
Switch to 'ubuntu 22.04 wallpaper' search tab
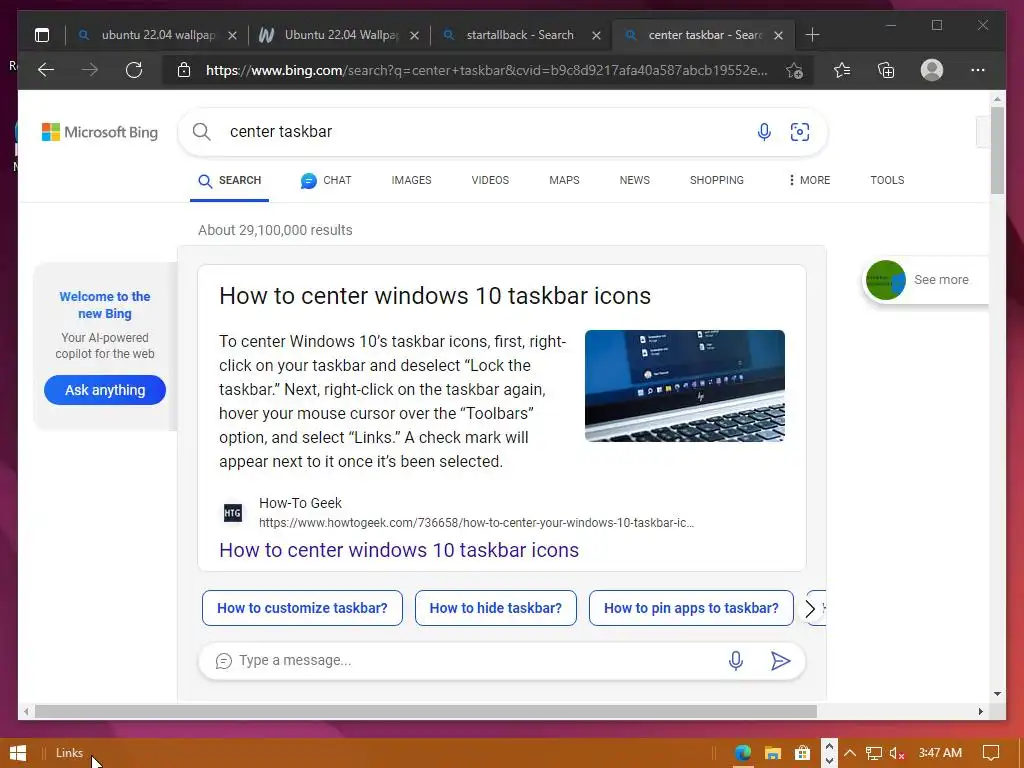coord(158,35)
